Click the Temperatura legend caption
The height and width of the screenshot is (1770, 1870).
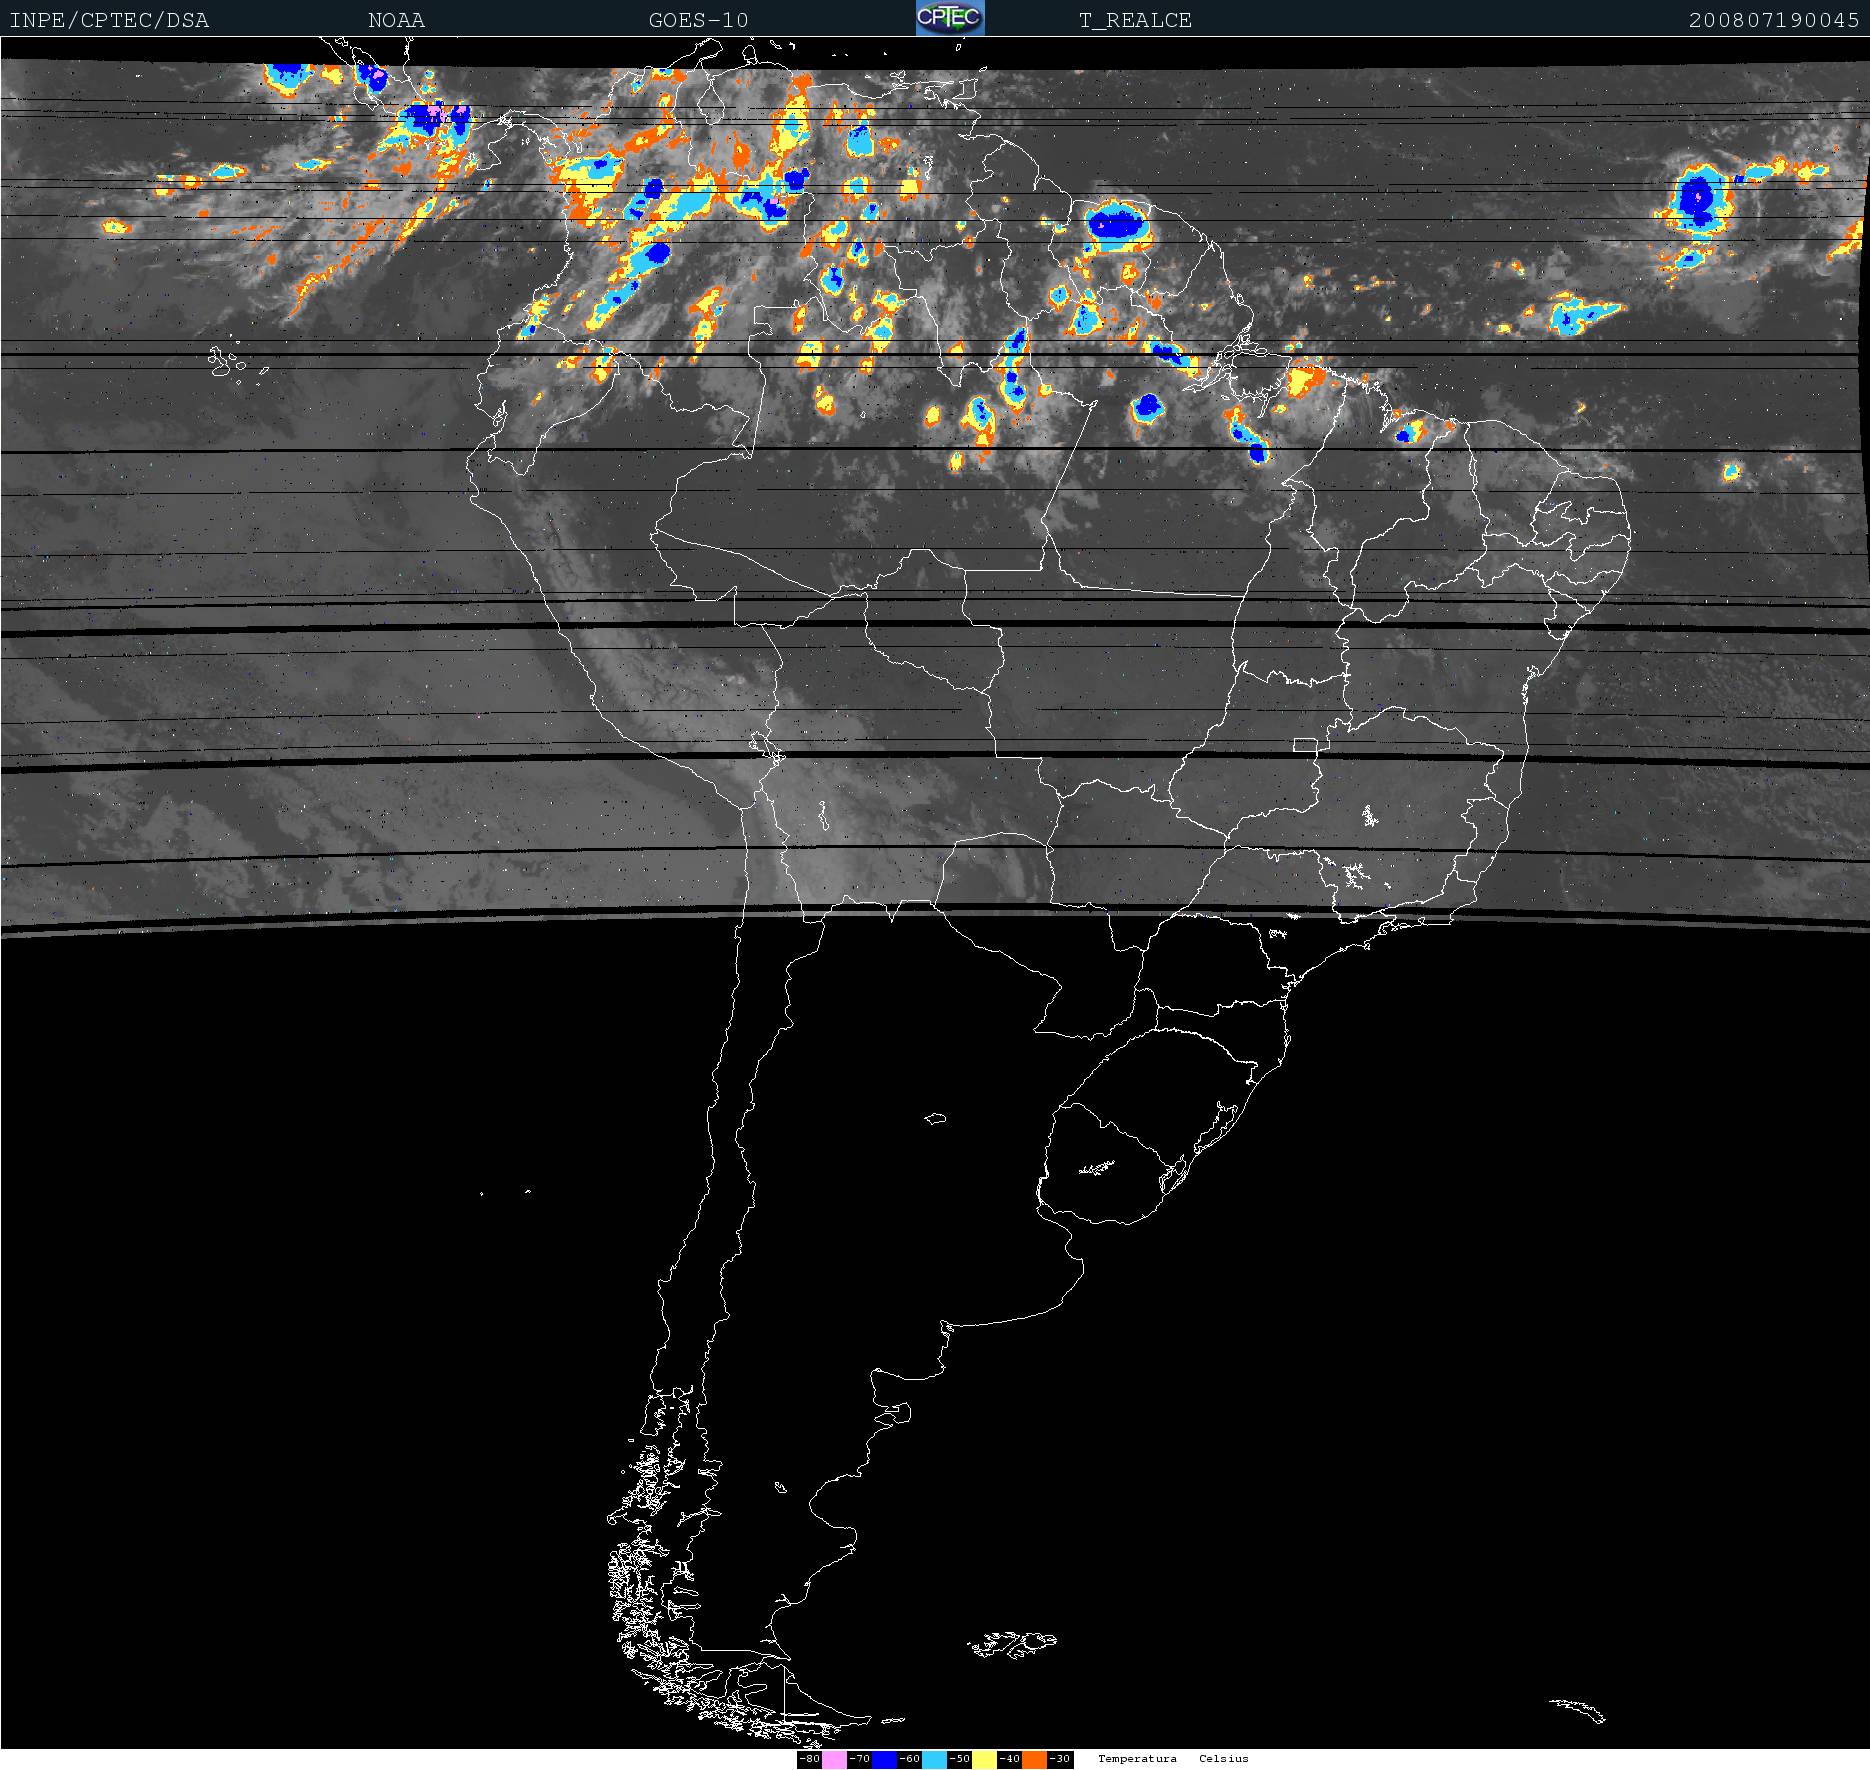click(1137, 1759)
